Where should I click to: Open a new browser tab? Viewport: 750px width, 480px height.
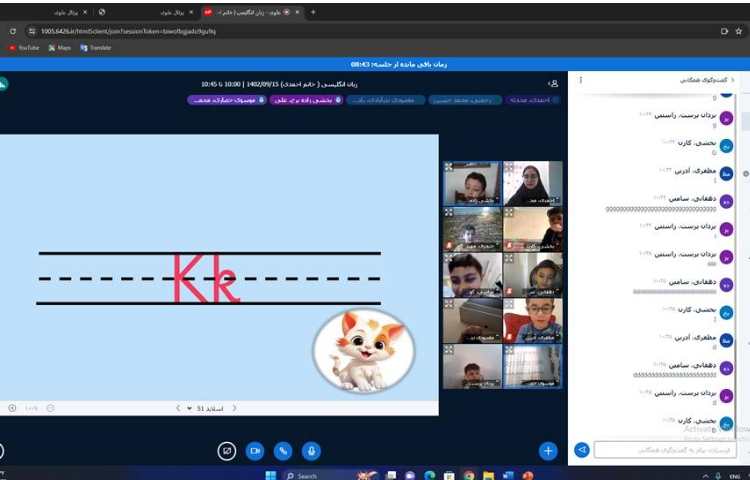(313, 12)
